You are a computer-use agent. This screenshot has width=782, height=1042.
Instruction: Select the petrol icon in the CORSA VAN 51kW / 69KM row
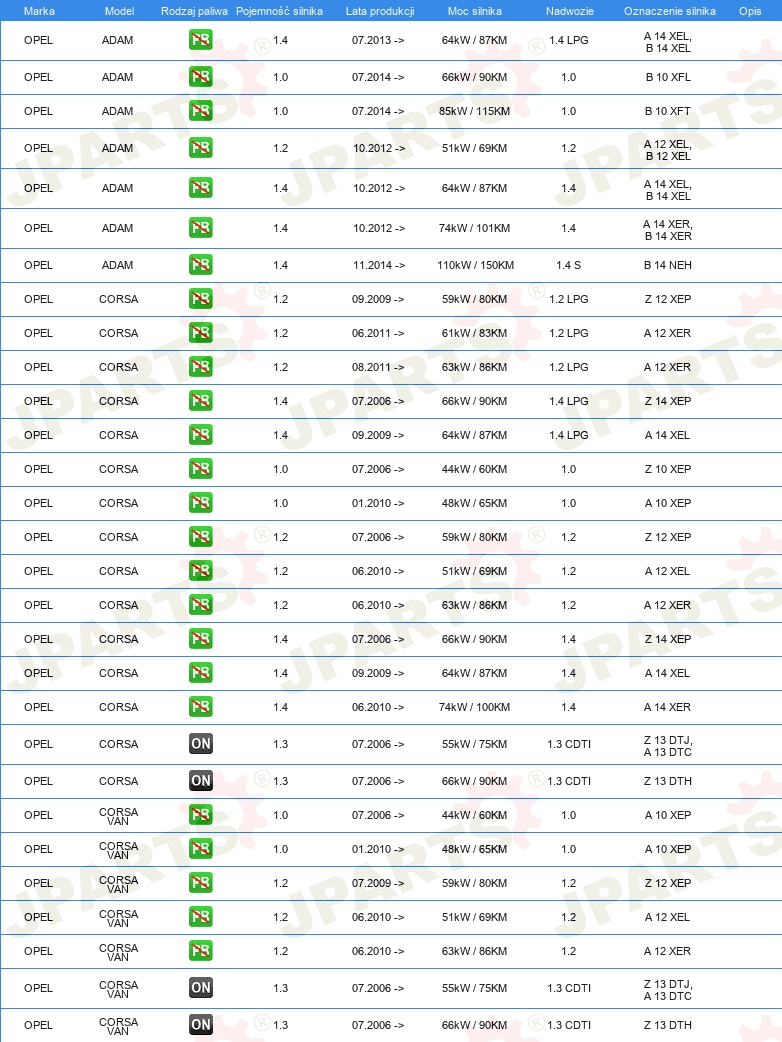pos(201,916)
